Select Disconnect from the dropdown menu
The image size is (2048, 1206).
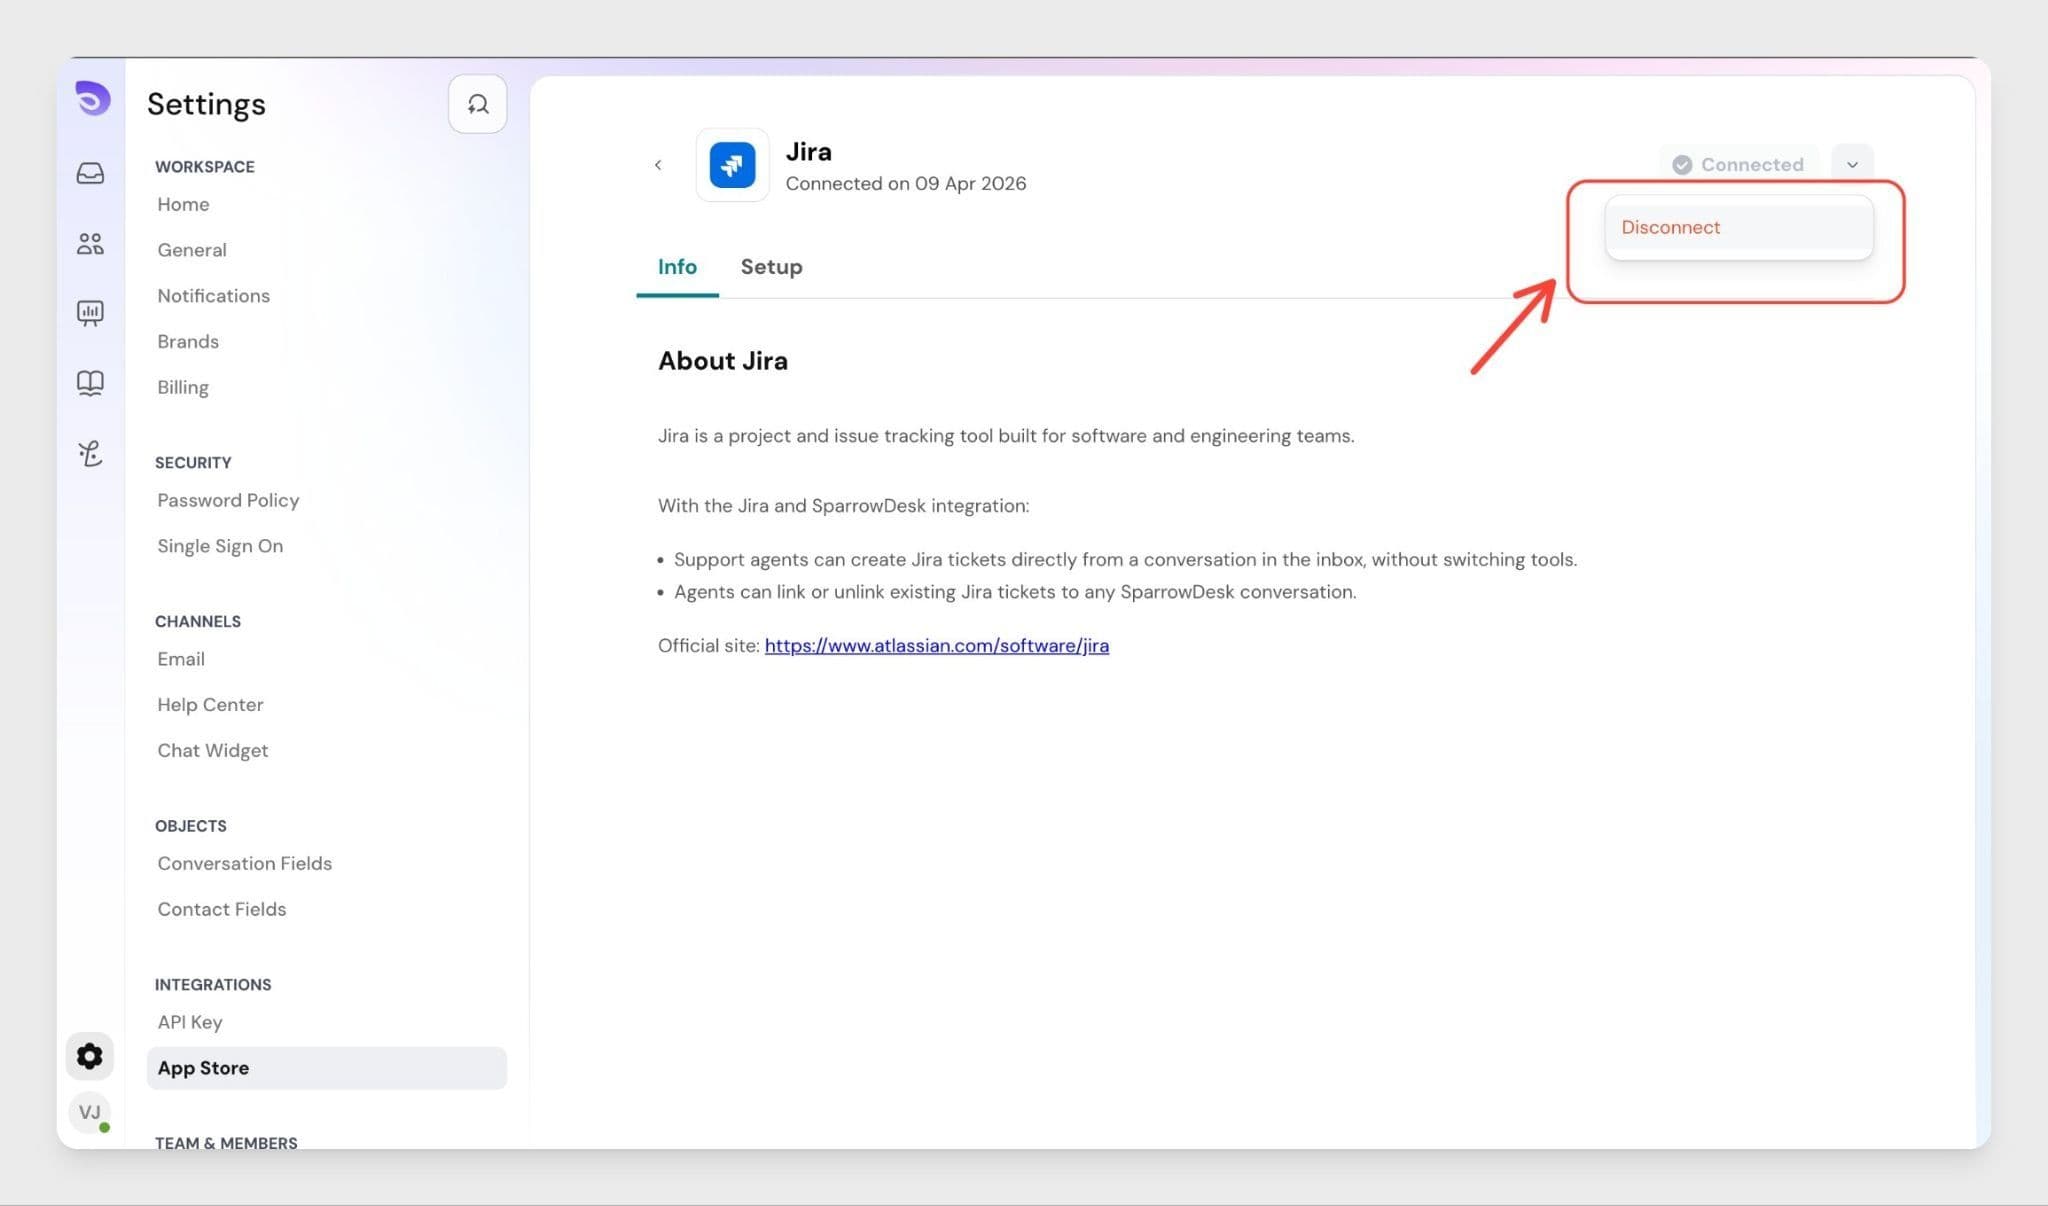pyautogui.click(x=1670, y=228)
